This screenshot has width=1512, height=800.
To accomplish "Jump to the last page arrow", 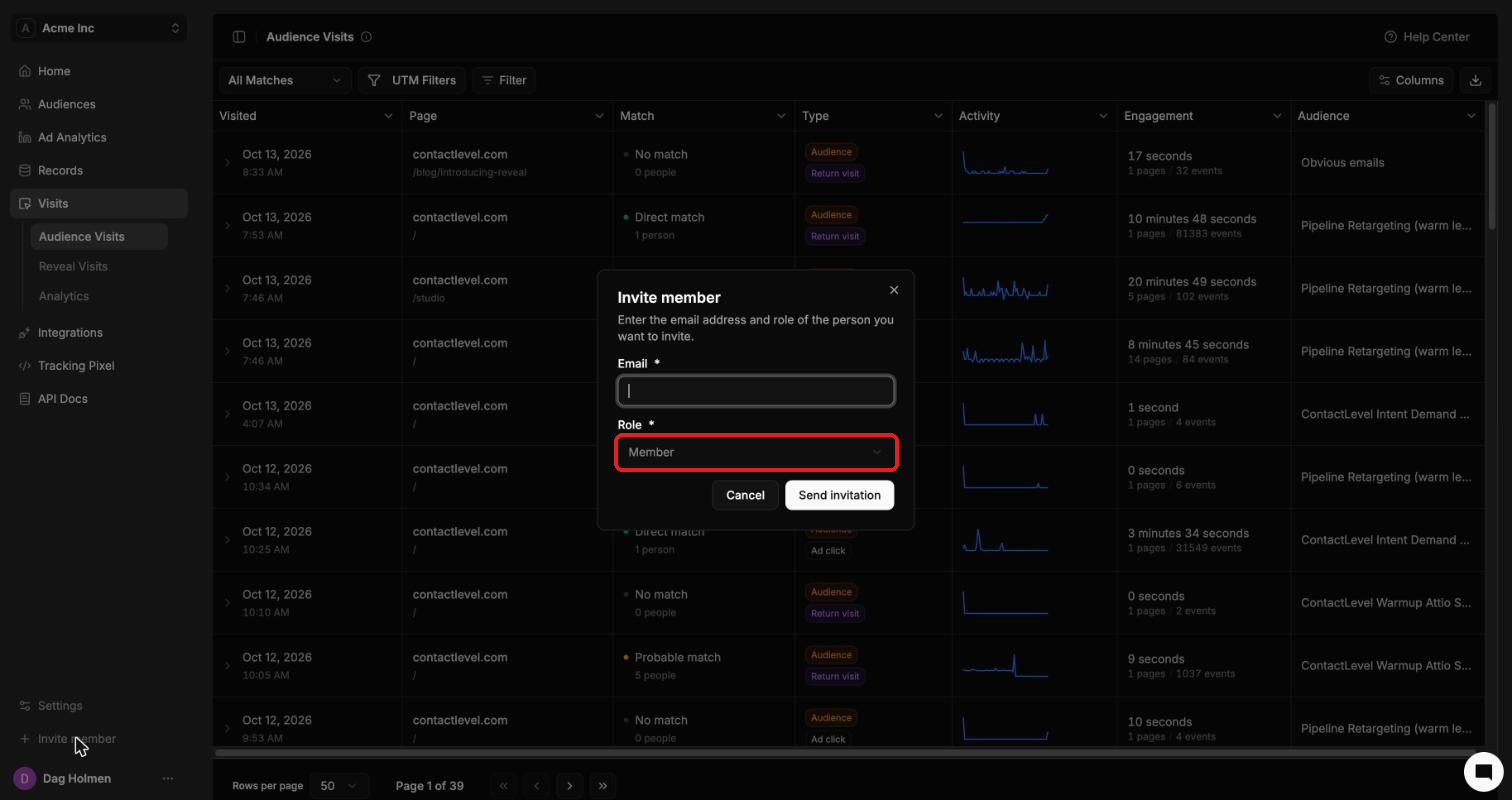I will point(603,786).
